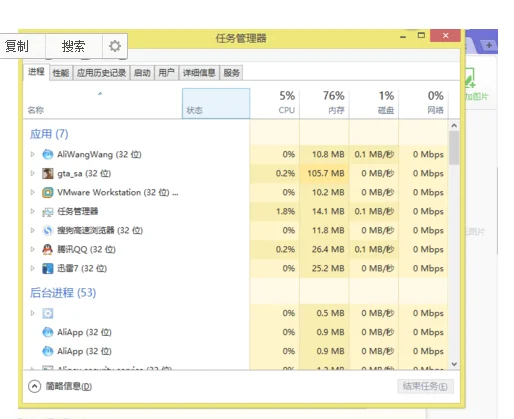
Task: Sort by the 名称 column header
Action: click(103, 104)
